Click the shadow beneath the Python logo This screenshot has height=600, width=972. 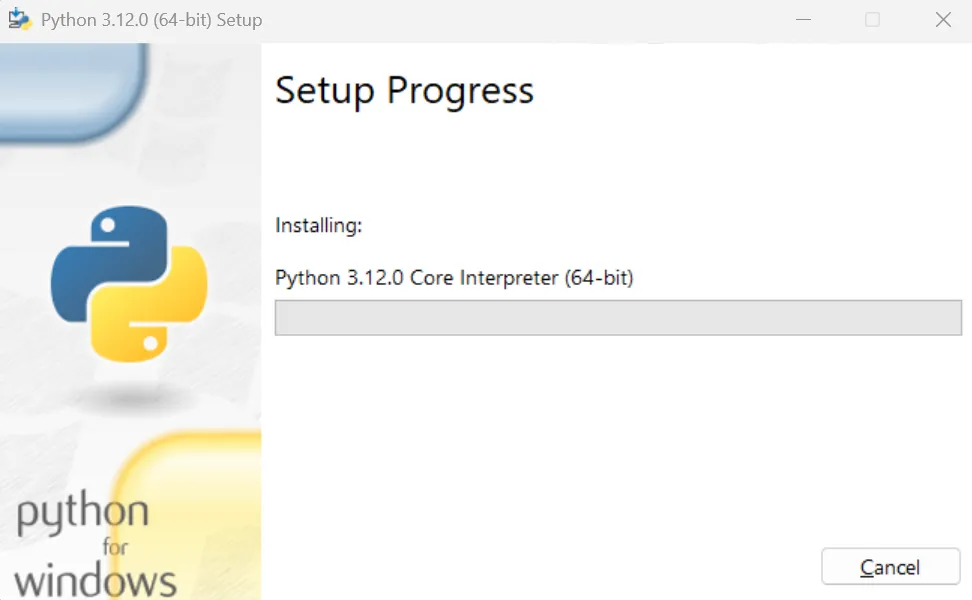128,398
